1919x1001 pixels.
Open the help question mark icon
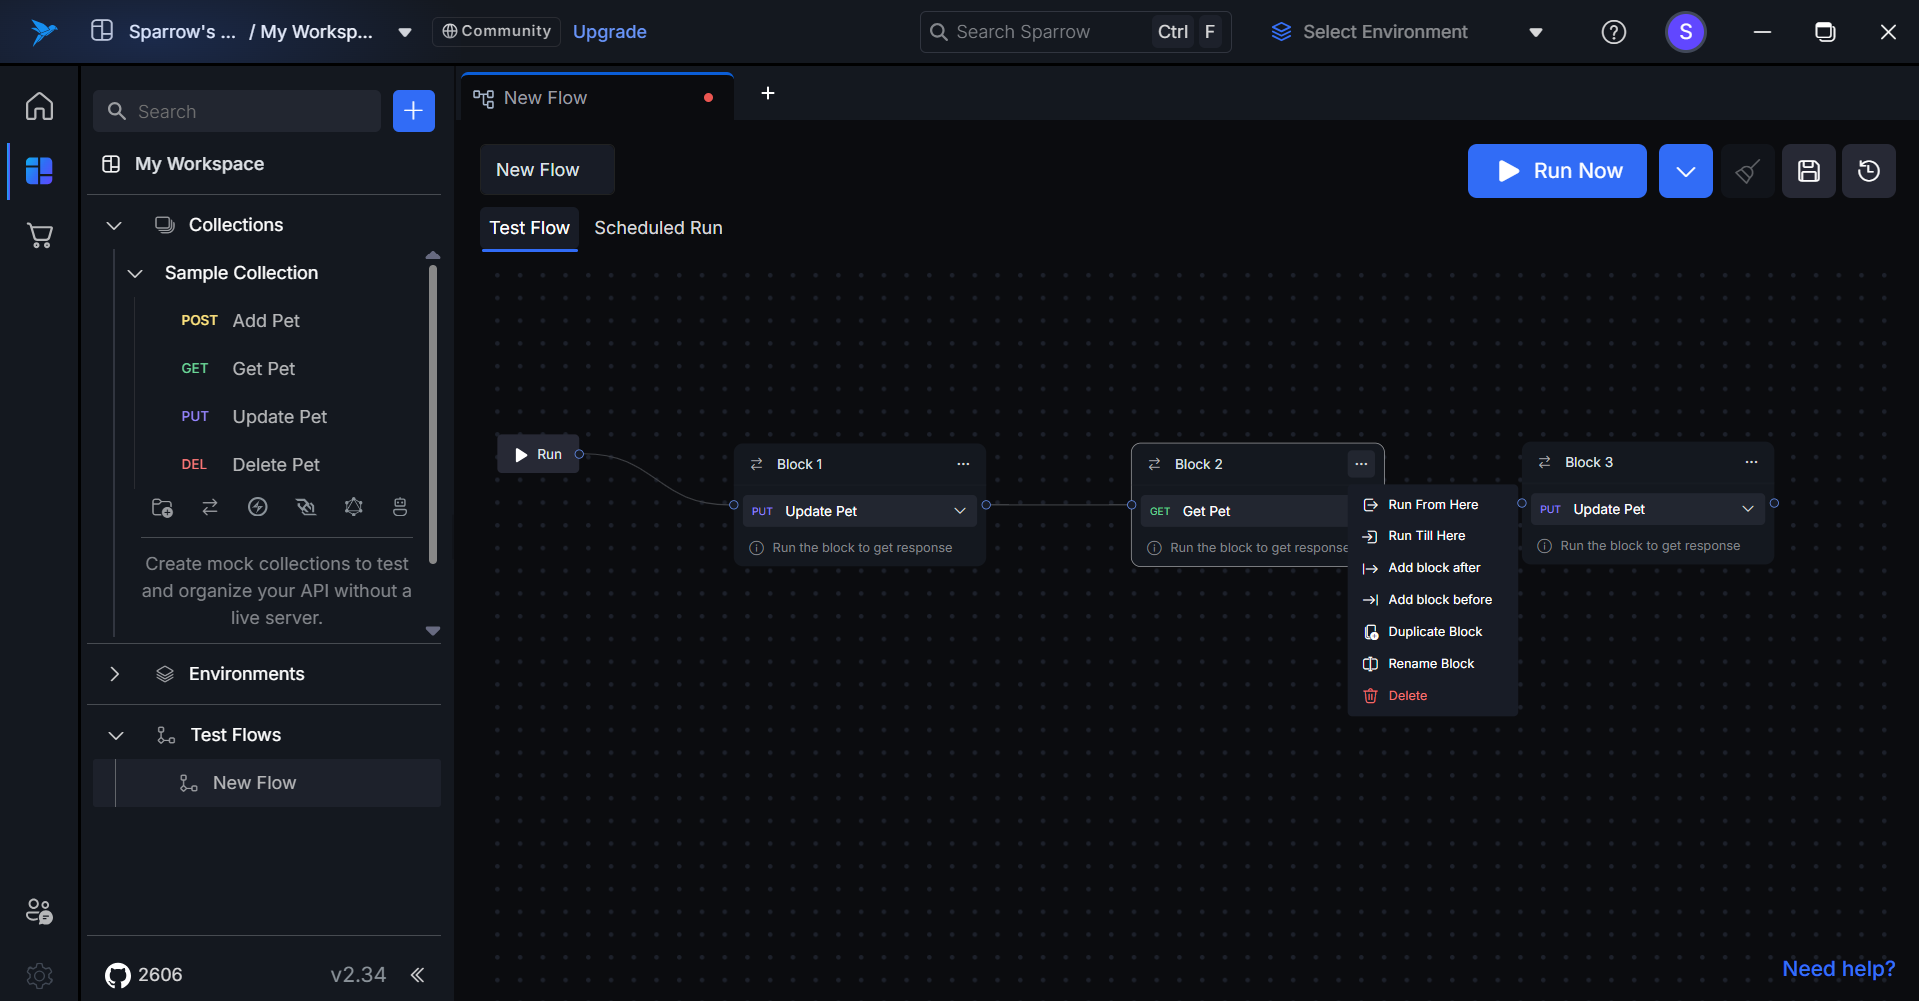pos(1613,32)
